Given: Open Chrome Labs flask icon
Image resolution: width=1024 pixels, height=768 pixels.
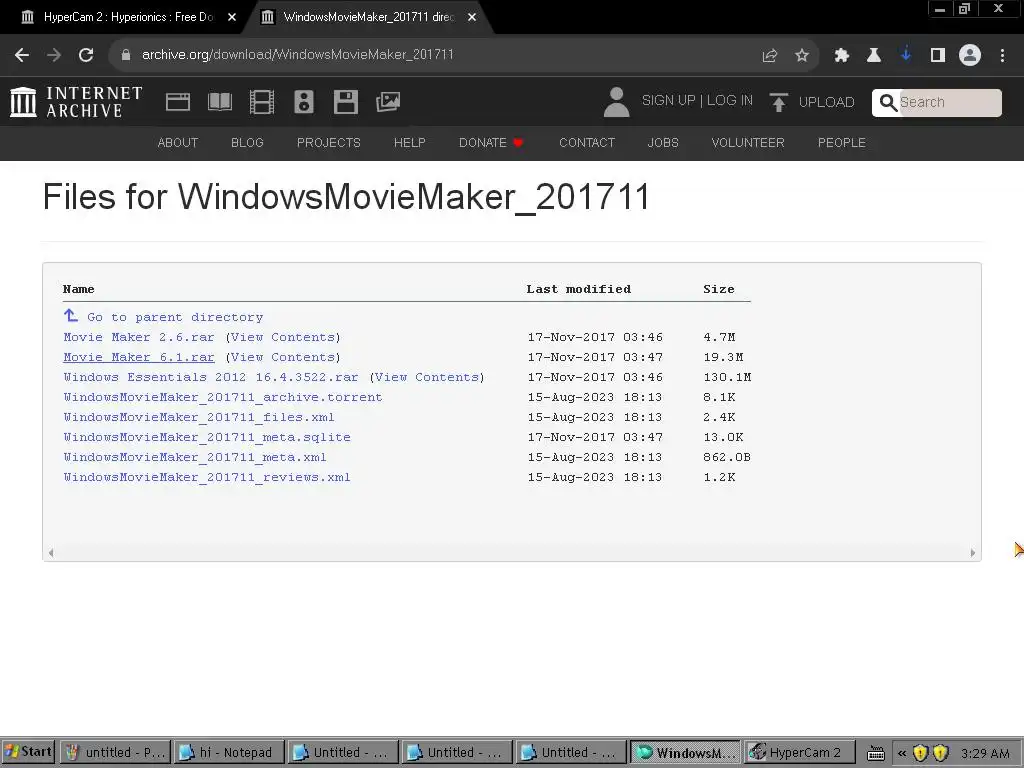Looking at the screenshot, I should [873, 56].
